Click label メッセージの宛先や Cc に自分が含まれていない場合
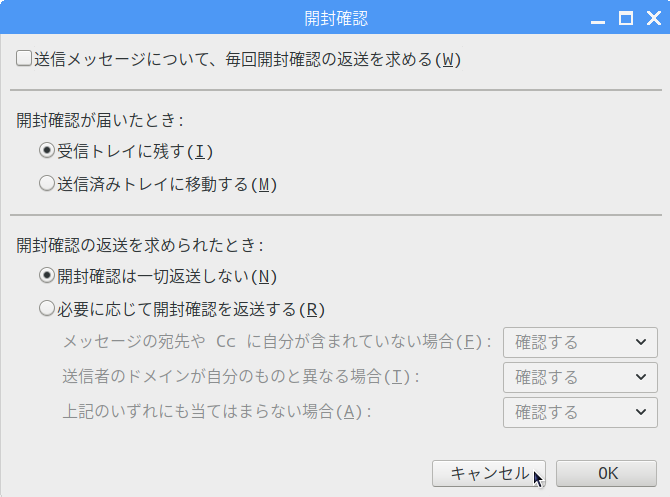 [x=277, y=342]
